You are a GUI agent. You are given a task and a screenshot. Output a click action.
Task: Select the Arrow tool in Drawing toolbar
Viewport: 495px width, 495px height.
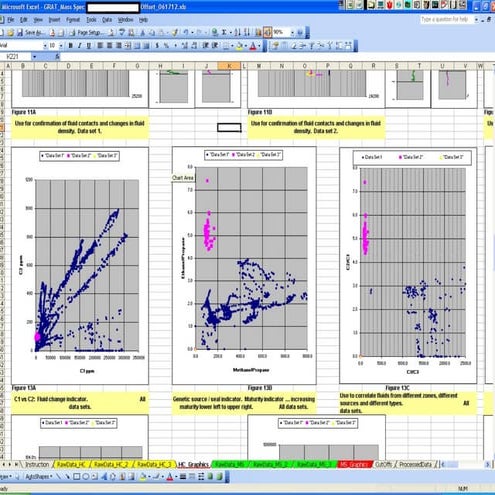pos(68,477)
